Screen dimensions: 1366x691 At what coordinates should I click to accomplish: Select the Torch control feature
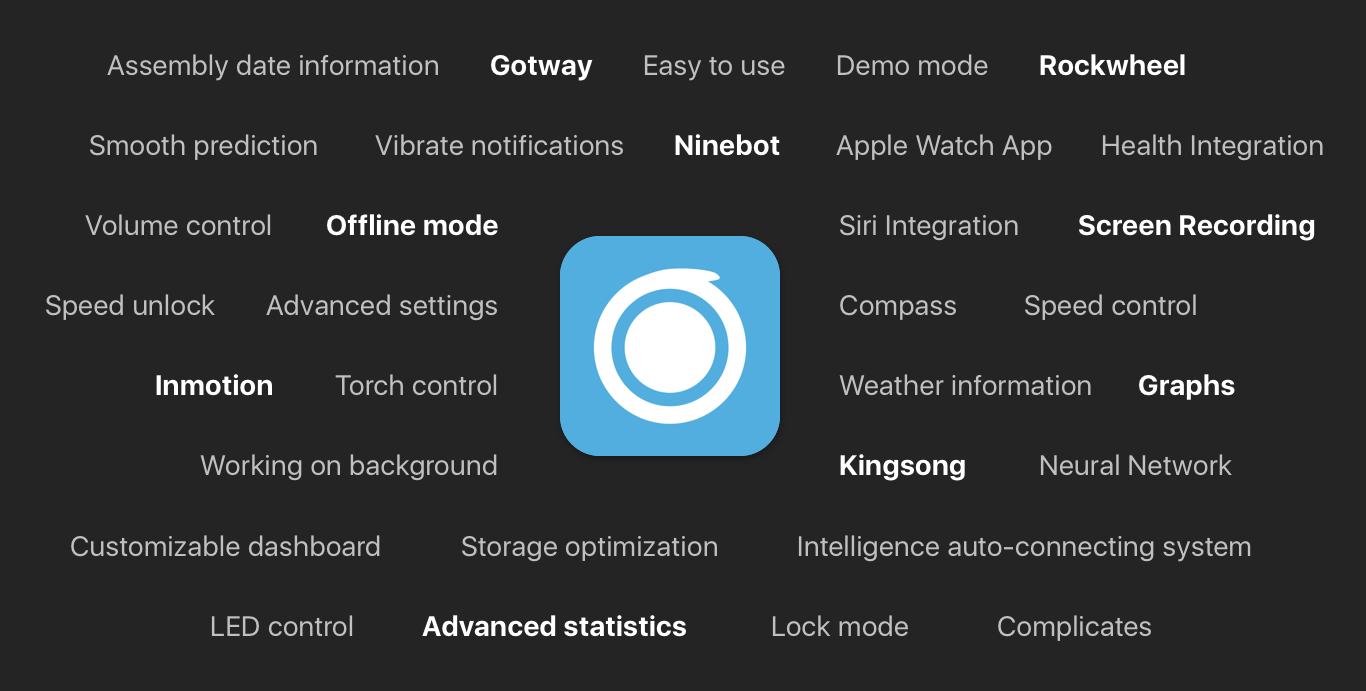click(416, 386)
